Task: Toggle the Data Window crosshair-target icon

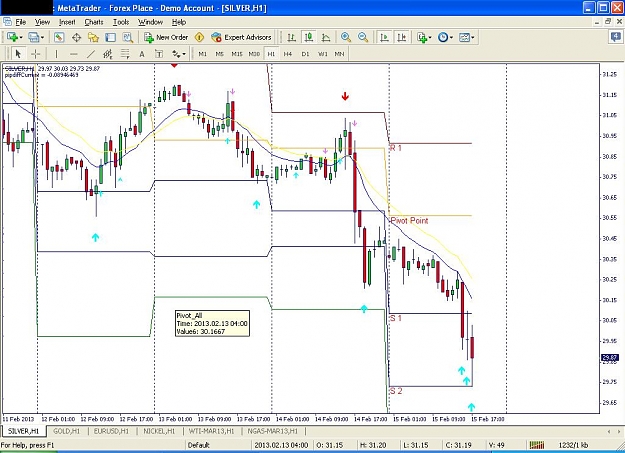Action: coord(76,37)
